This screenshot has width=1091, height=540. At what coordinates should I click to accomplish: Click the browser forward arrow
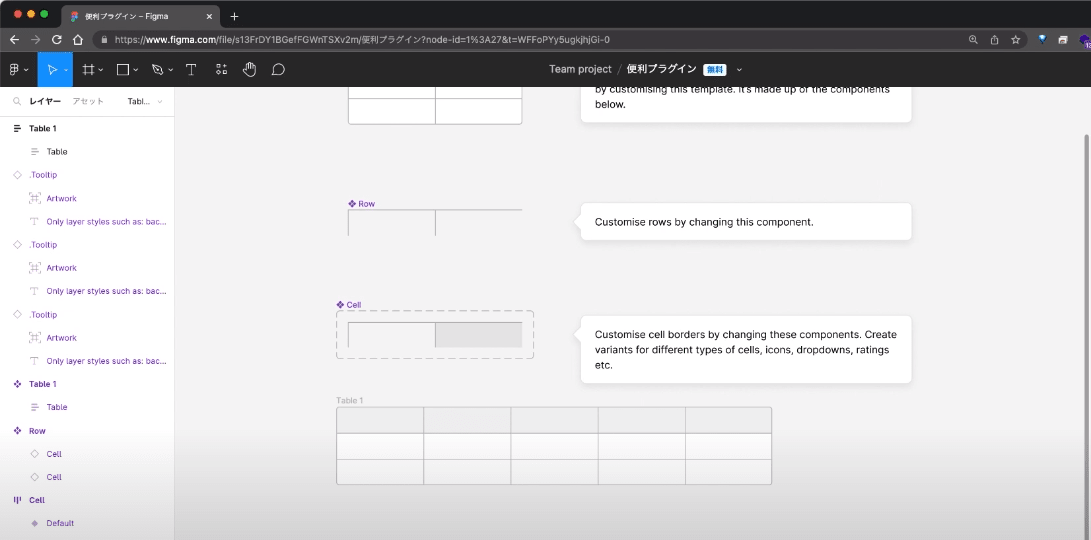[x=35, y=40]
